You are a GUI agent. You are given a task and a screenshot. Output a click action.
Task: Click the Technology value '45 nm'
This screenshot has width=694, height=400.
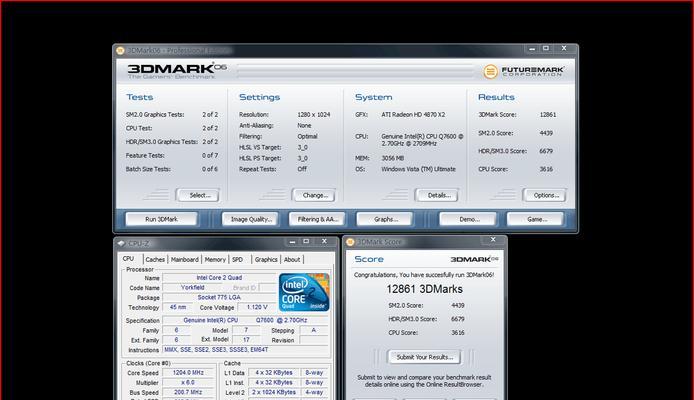point(178,307)
